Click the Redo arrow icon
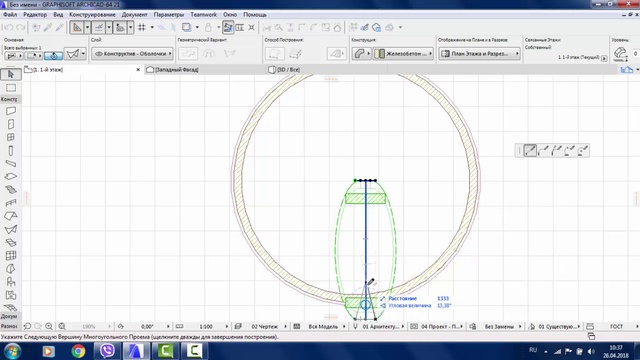The image size is (640, 360). coord(20,27)
